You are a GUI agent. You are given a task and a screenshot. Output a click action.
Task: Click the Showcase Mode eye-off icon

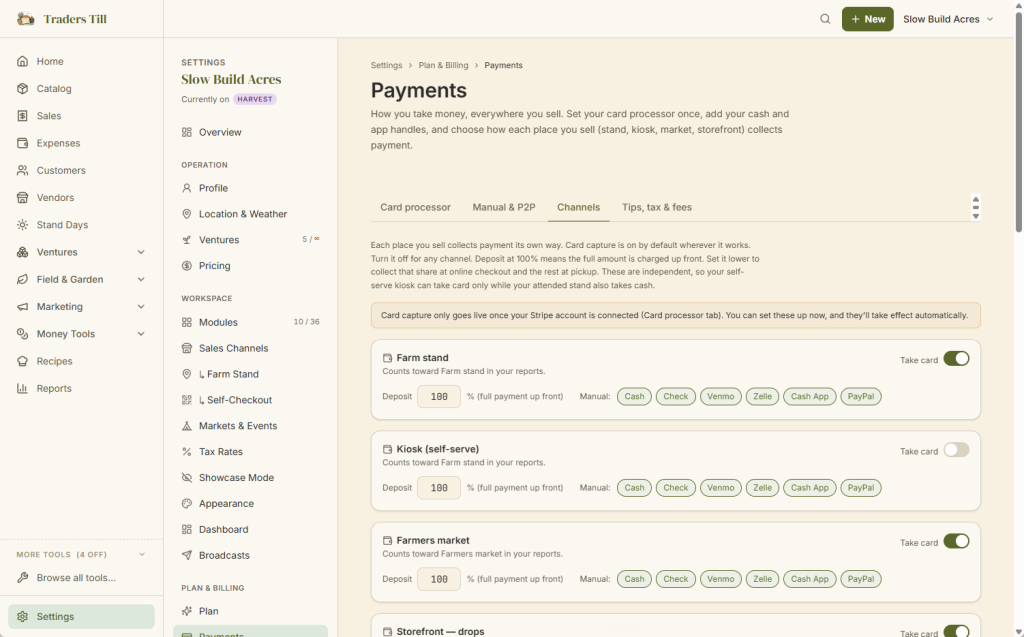tap(187, 478)
